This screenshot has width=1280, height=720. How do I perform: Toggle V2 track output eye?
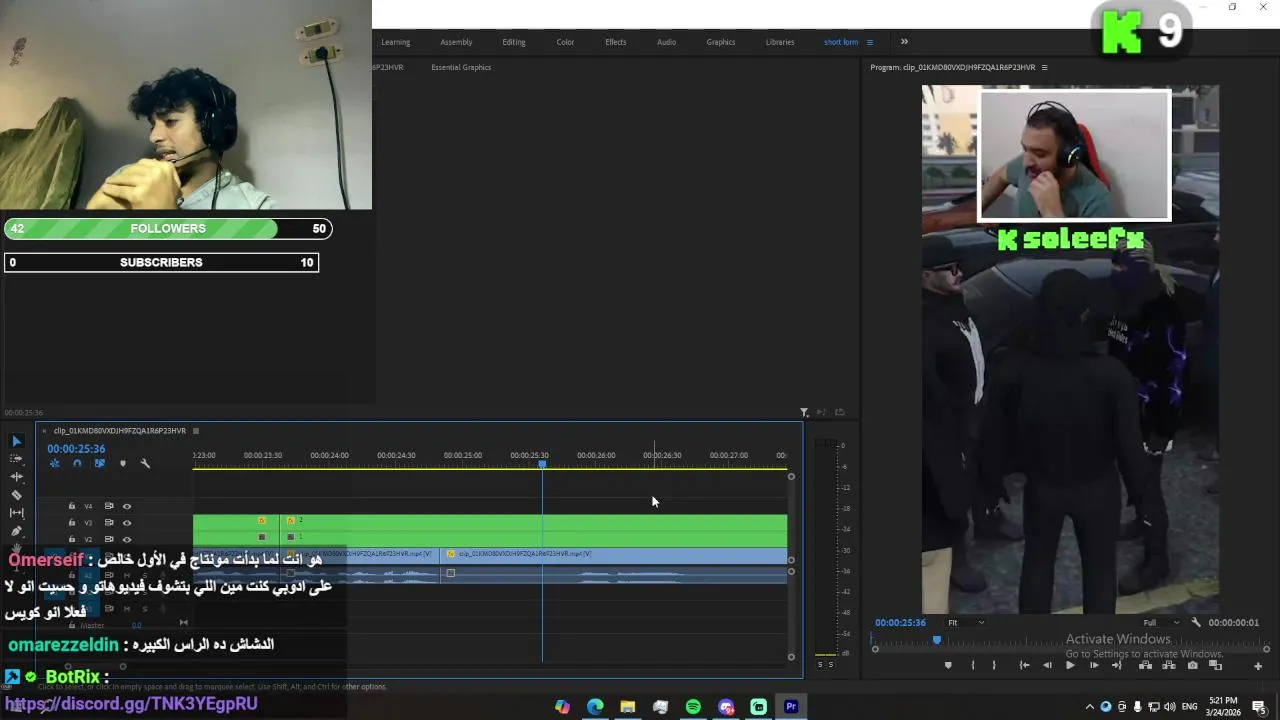127,539
